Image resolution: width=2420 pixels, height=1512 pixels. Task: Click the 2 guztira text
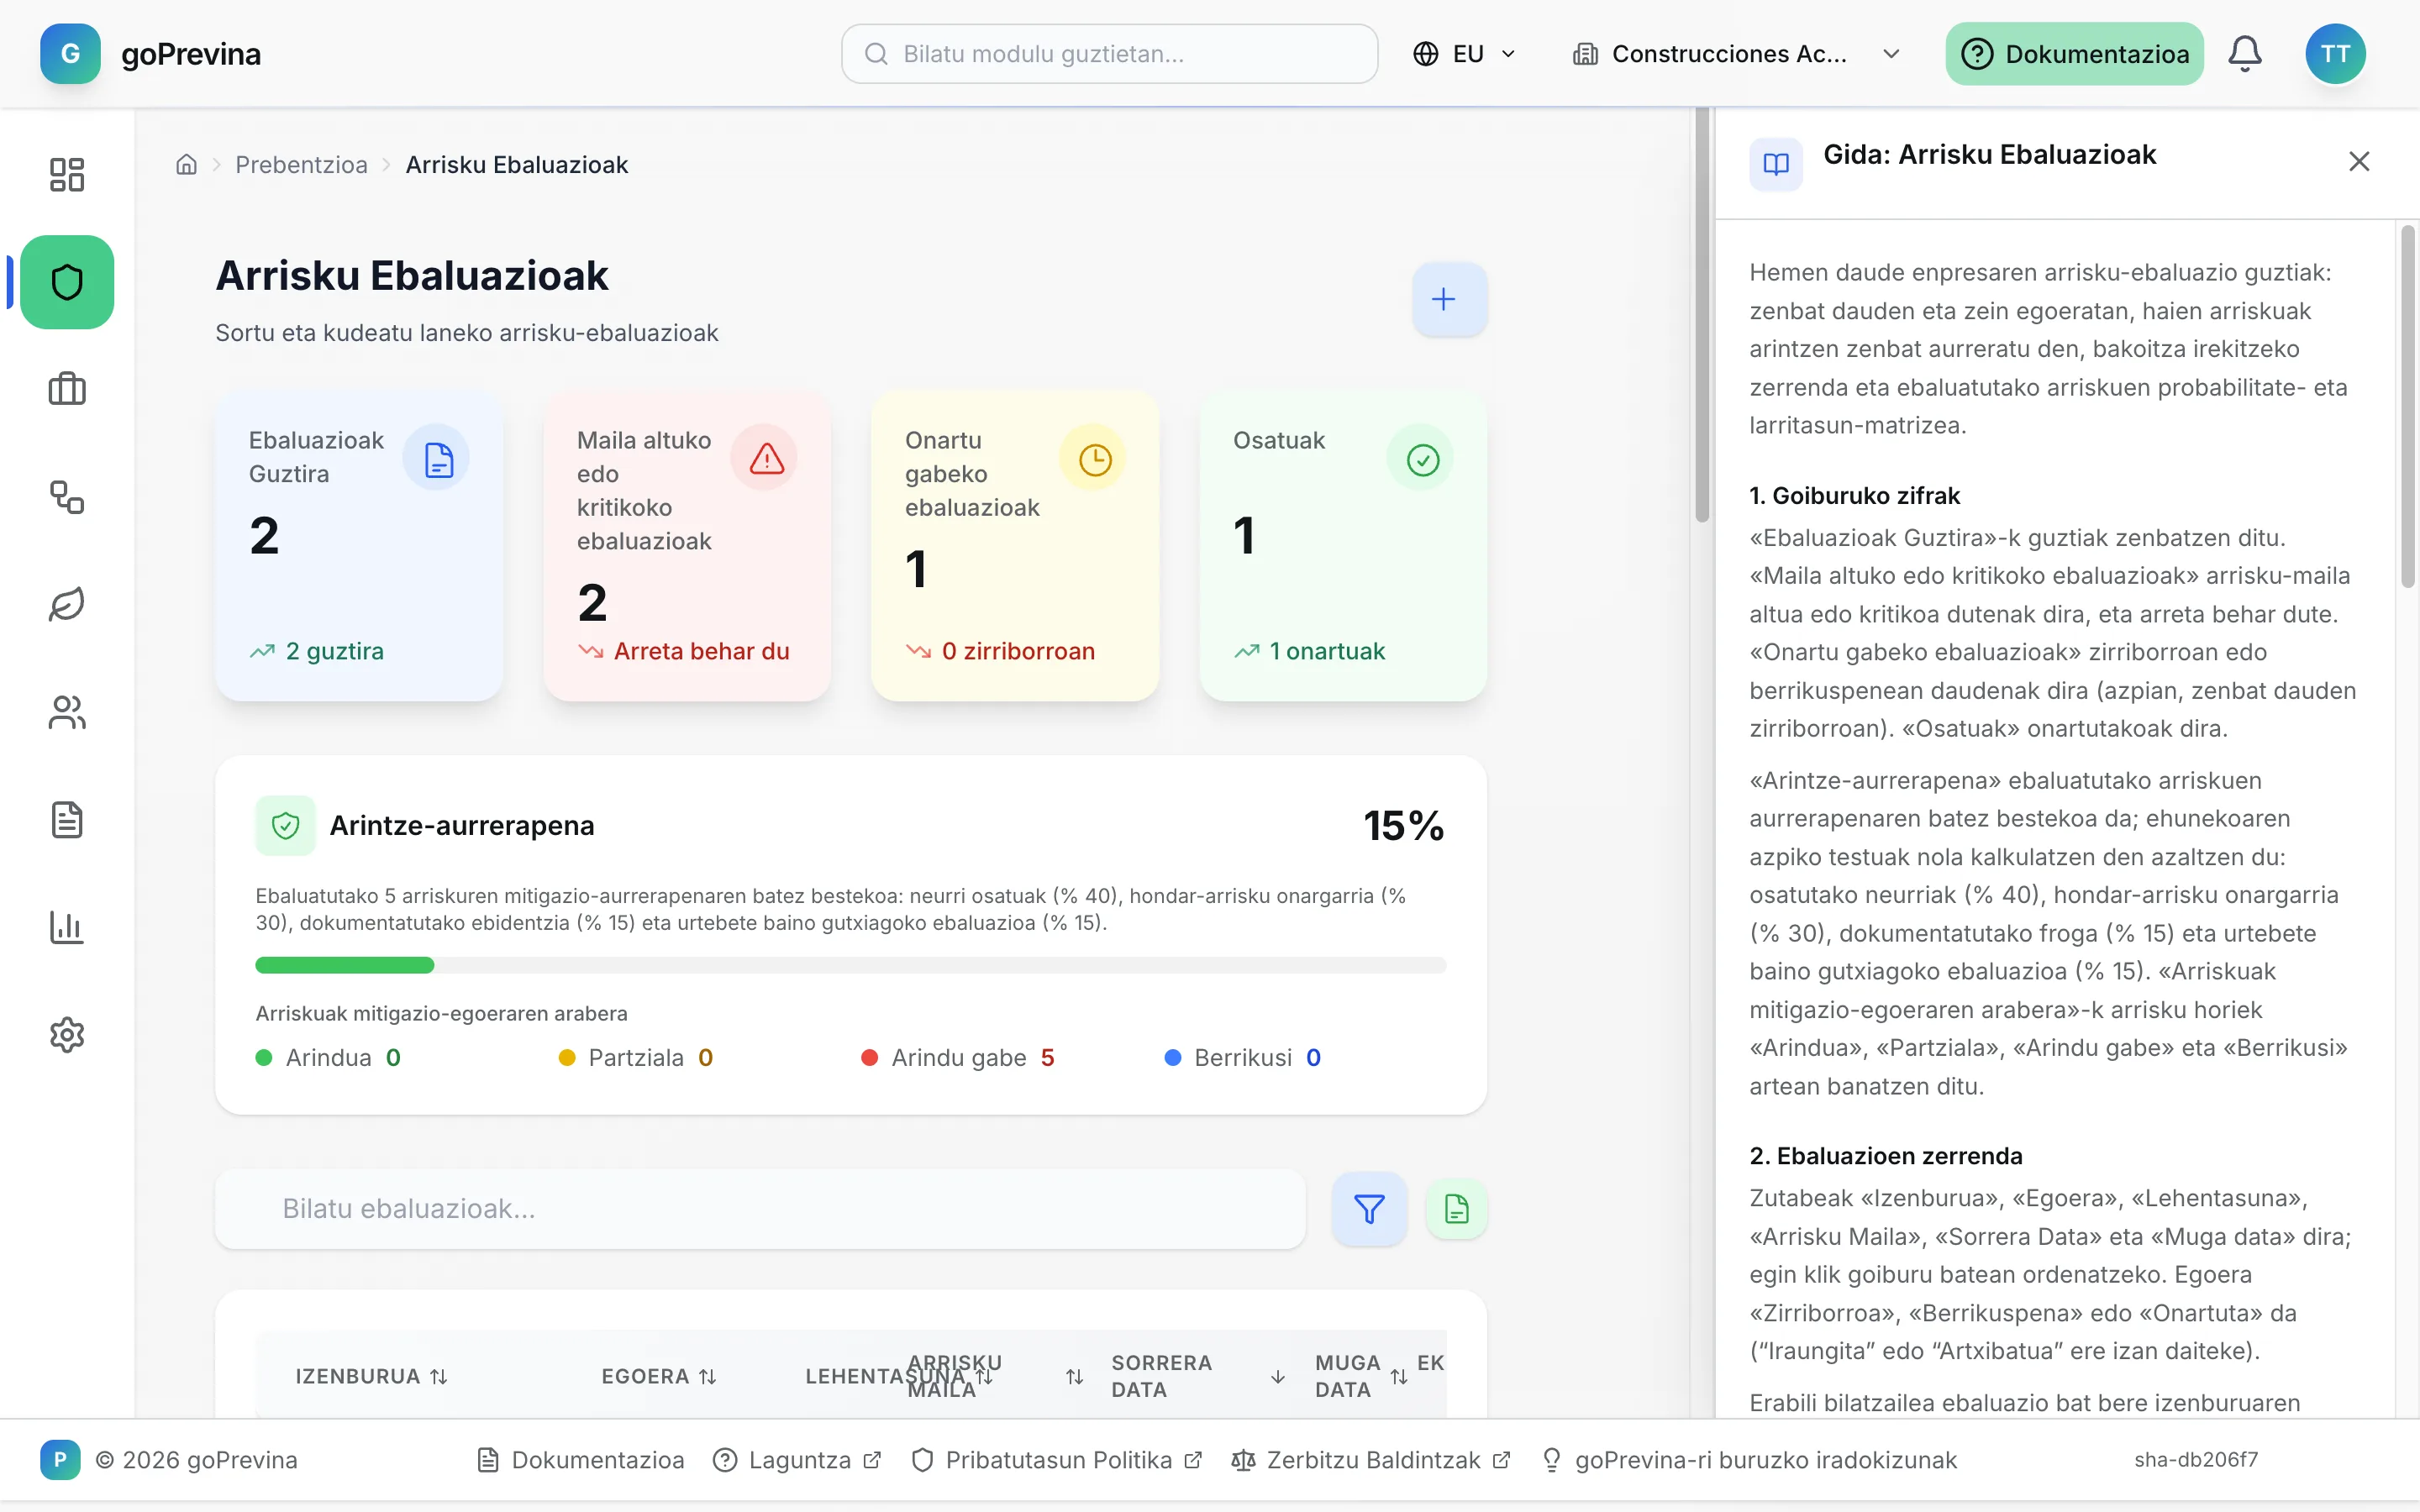[335, 651]
